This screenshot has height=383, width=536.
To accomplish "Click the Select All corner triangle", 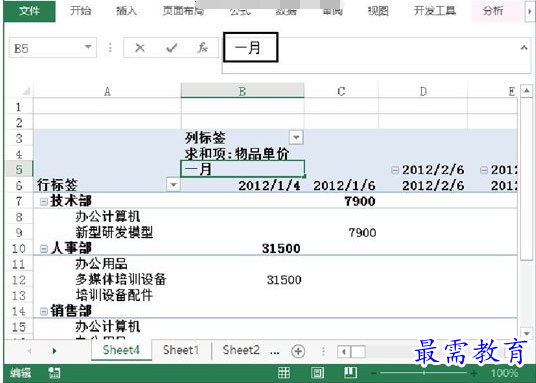I will [x=26, y=91].
